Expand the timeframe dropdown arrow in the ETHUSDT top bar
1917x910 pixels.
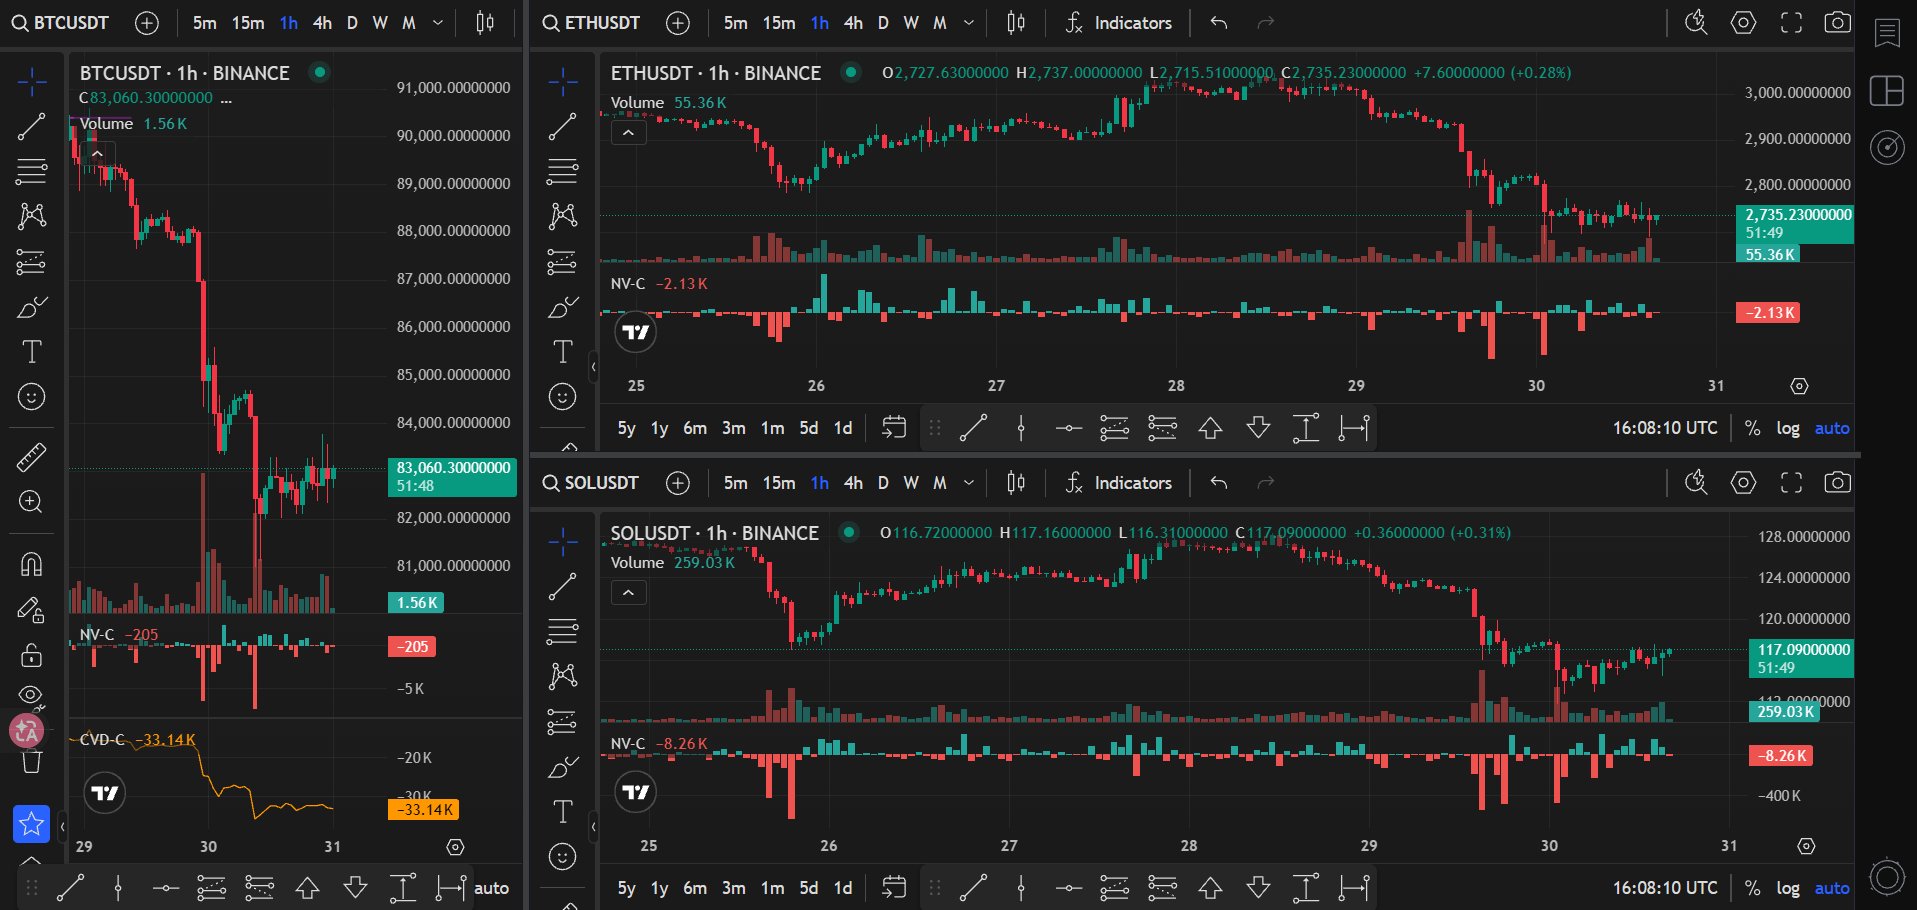pos(969,23)
